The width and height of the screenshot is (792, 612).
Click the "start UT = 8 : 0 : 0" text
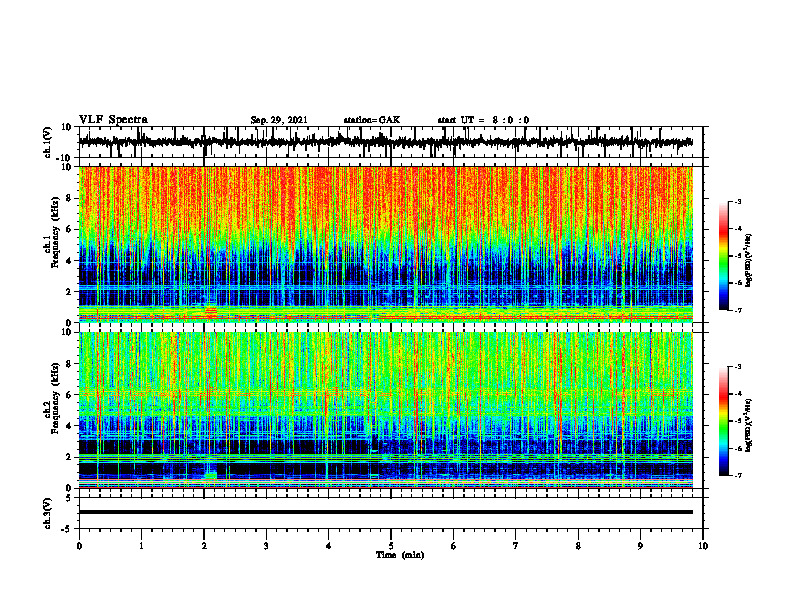483,120
